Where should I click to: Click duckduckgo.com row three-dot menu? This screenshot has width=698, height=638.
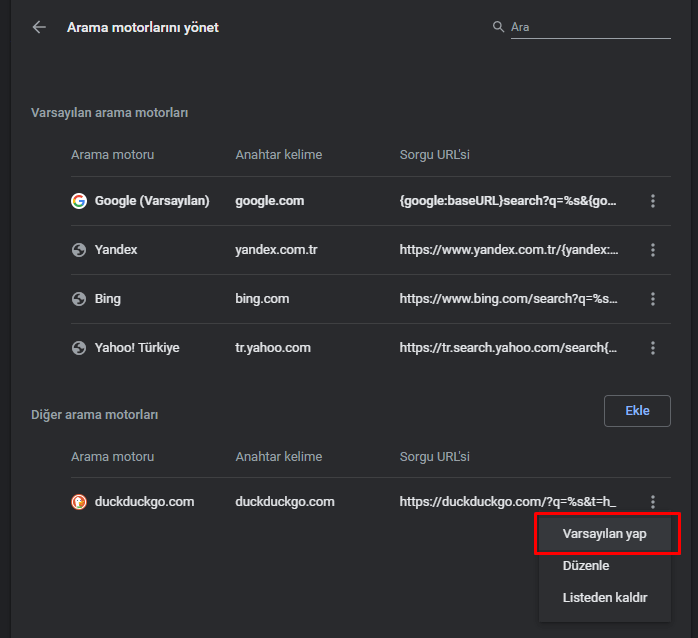pos(653,502)
